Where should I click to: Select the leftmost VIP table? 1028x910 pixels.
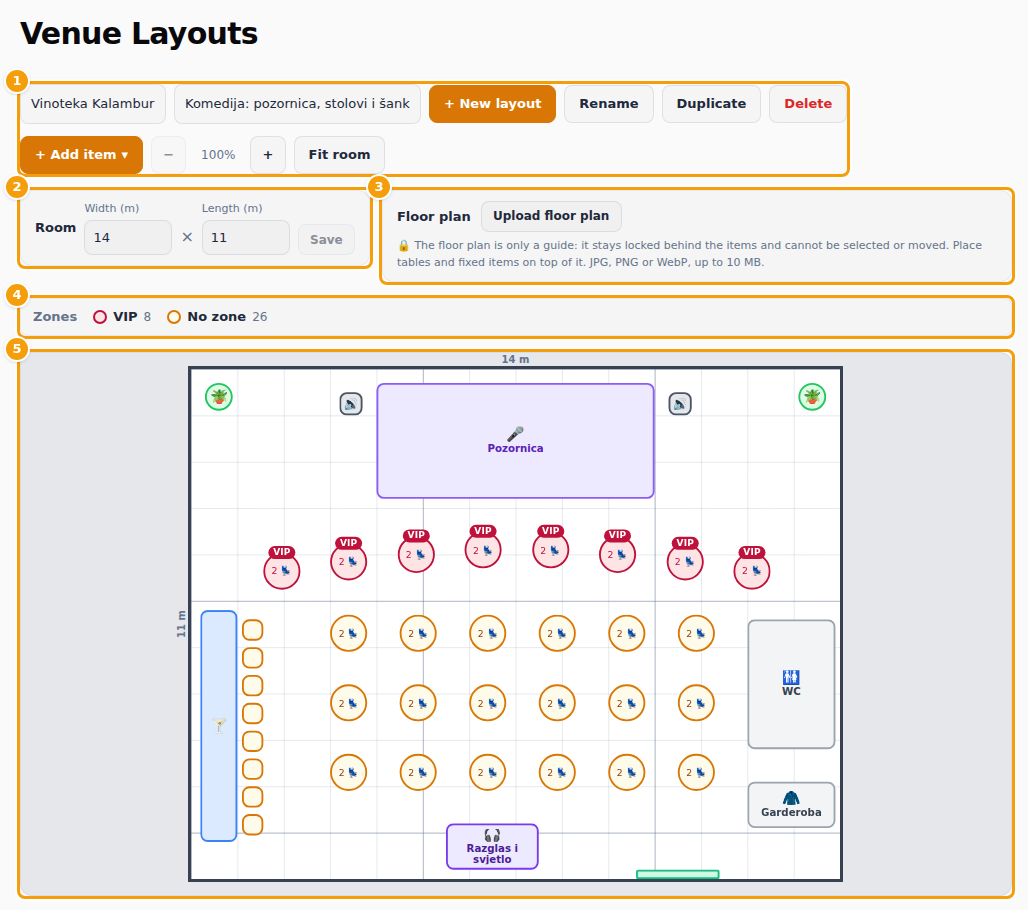point(282,570)
